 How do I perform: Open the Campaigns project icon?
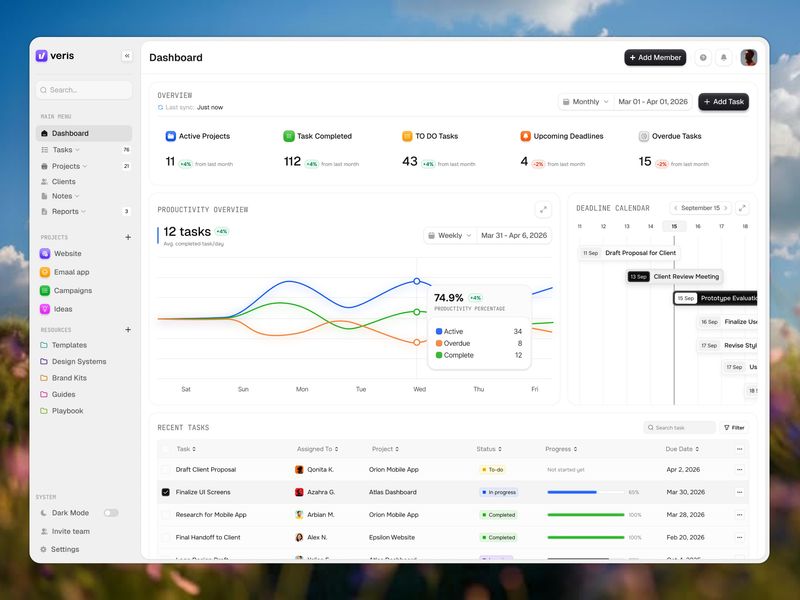45,290
